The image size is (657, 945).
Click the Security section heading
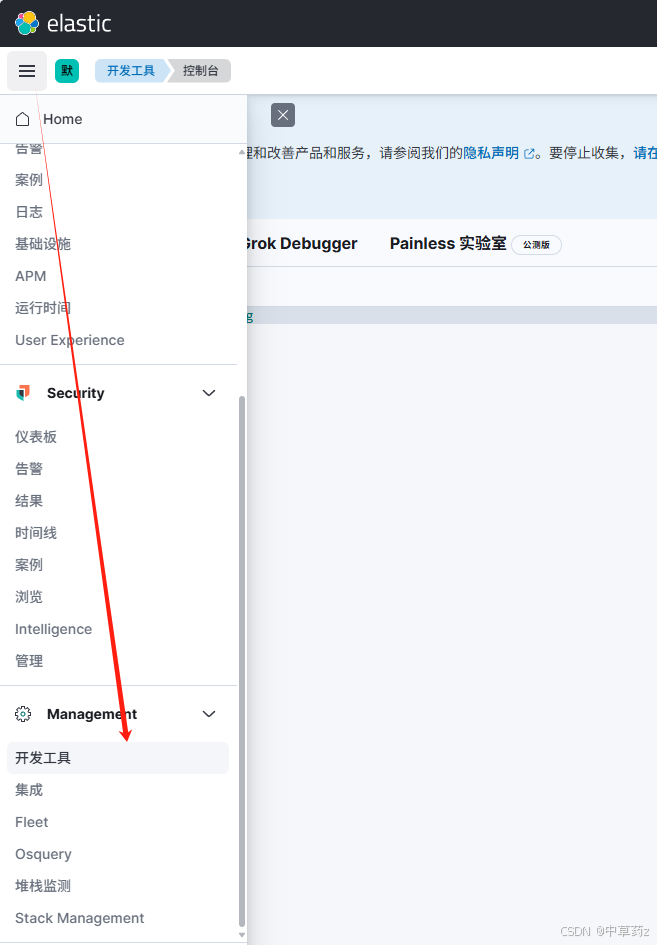pyautogui.click(x=76, y=393)
